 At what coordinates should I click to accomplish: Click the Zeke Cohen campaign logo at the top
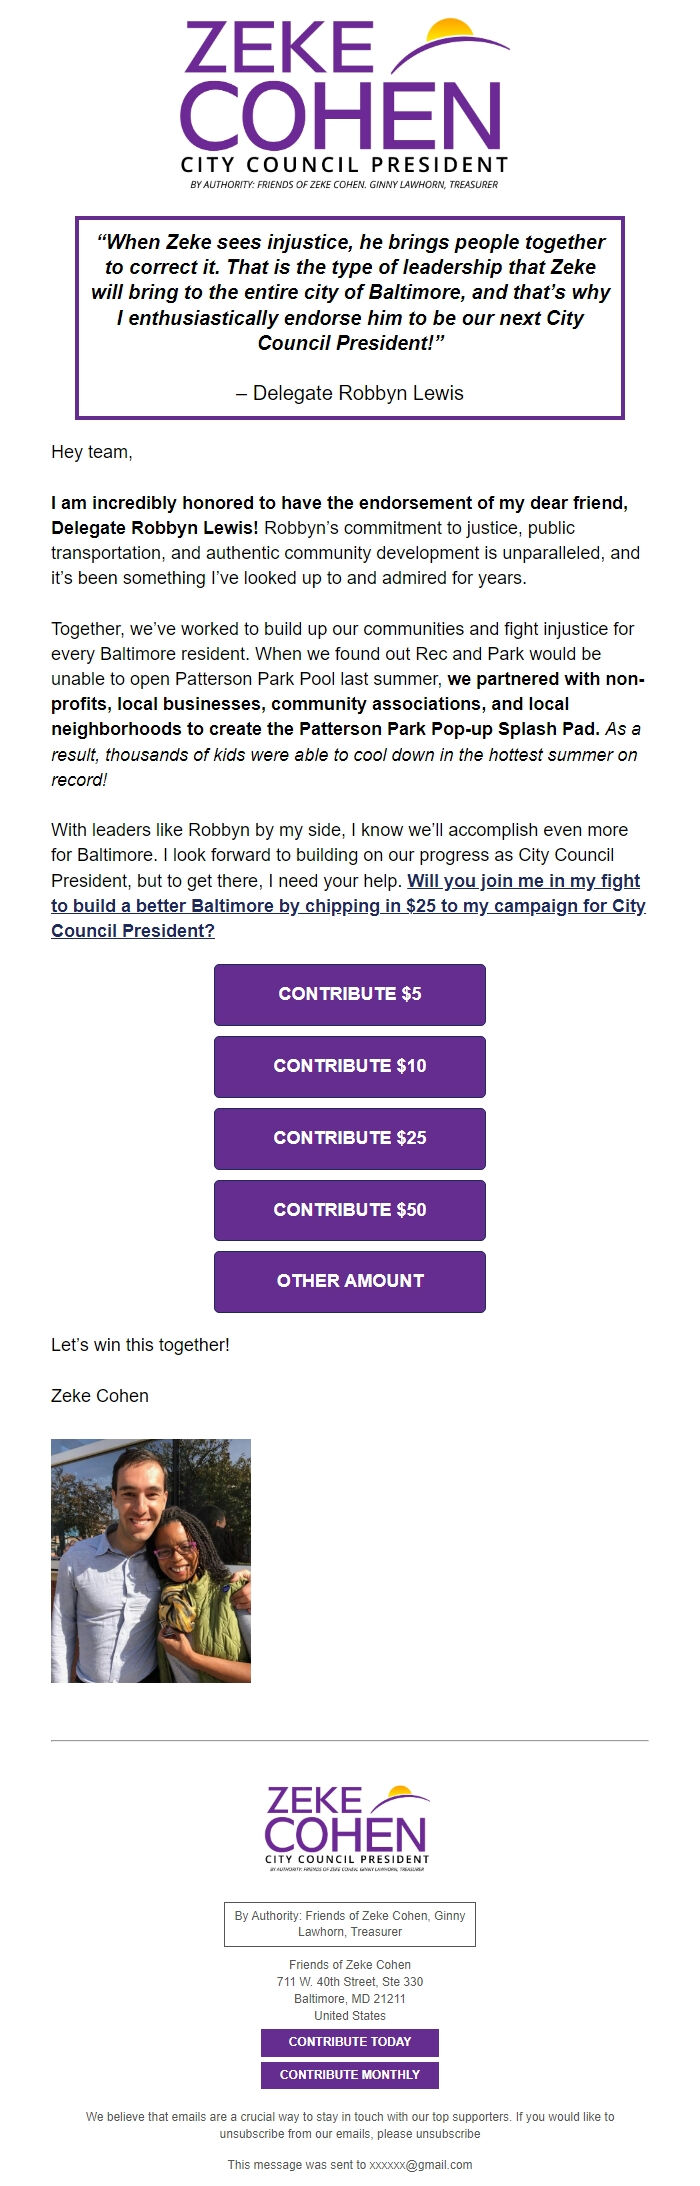345,95
